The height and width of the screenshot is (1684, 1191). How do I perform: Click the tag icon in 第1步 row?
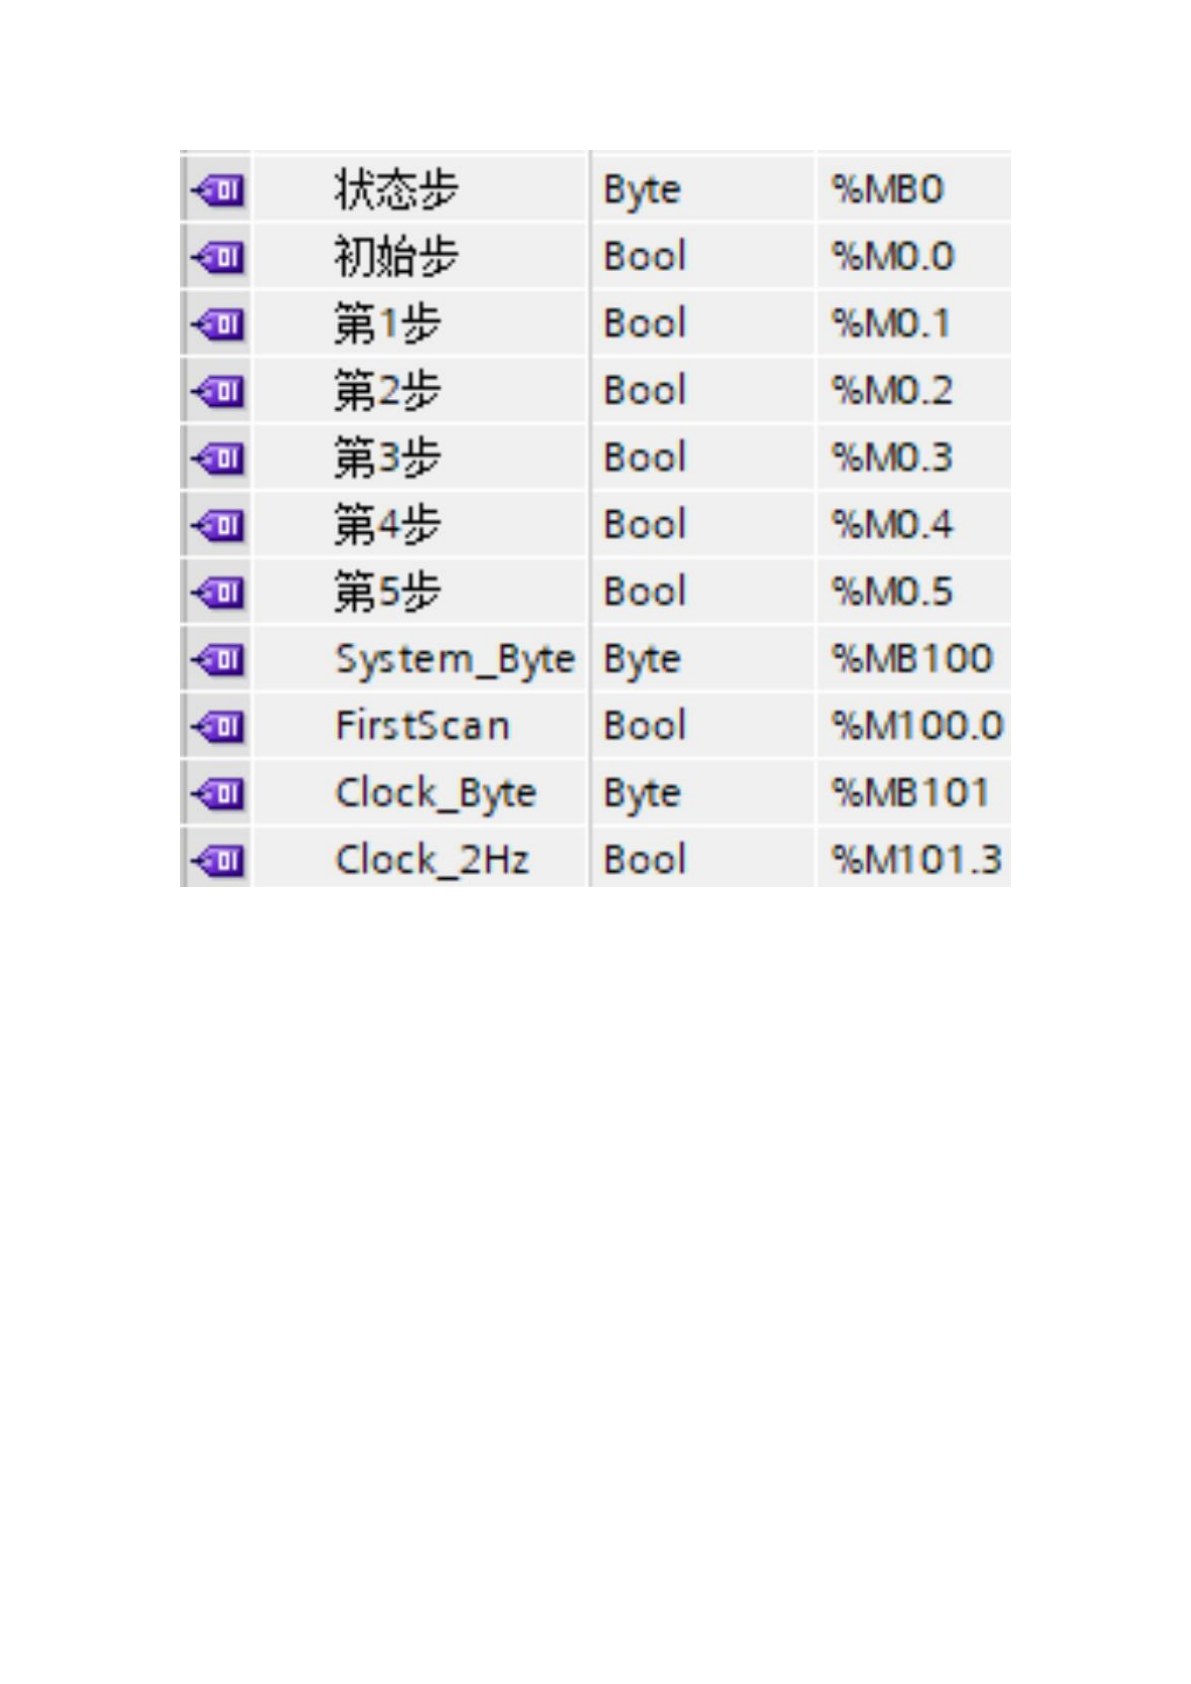click(x=218, y=324)
